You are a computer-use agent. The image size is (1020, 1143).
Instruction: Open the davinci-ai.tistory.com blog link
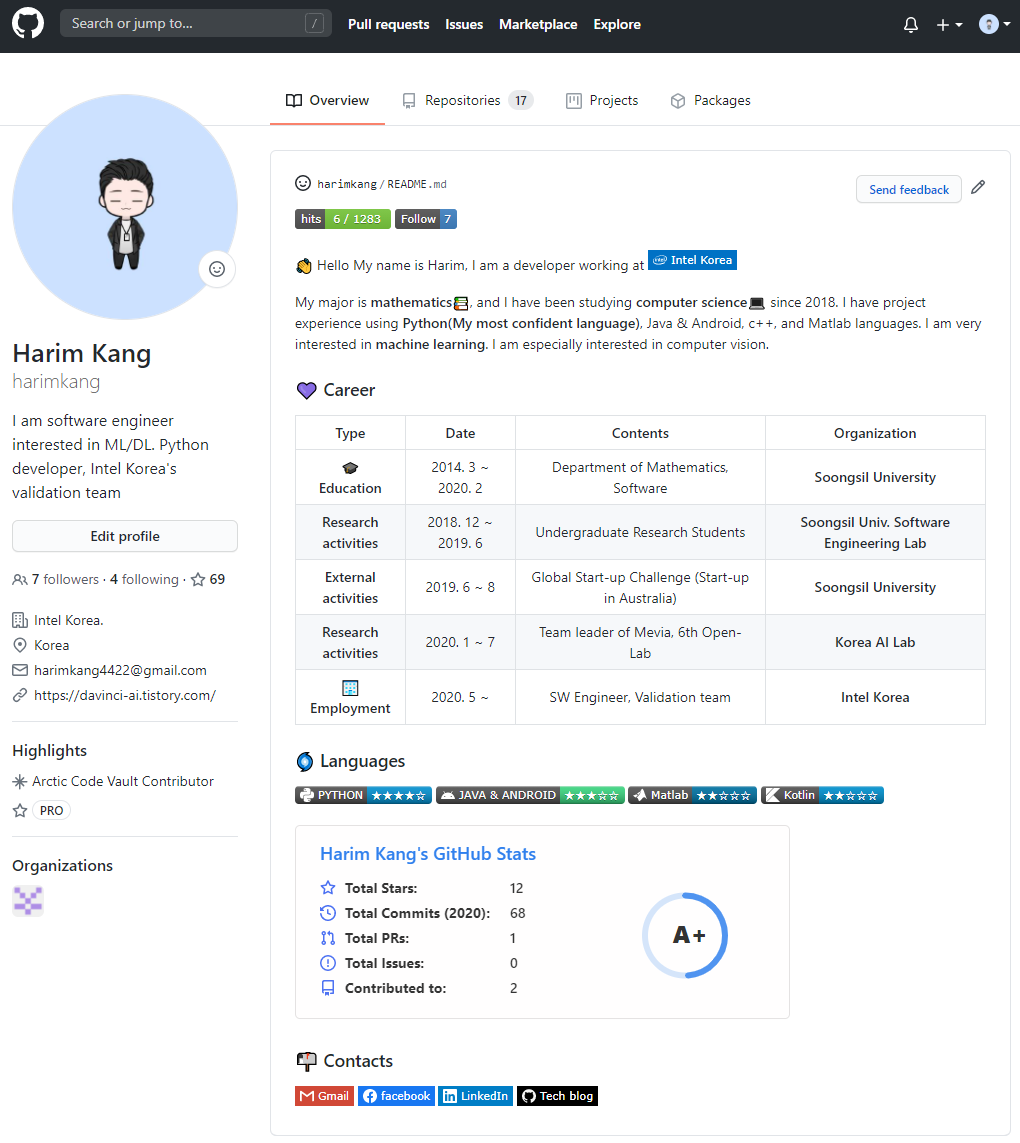[x=125, y=695]
